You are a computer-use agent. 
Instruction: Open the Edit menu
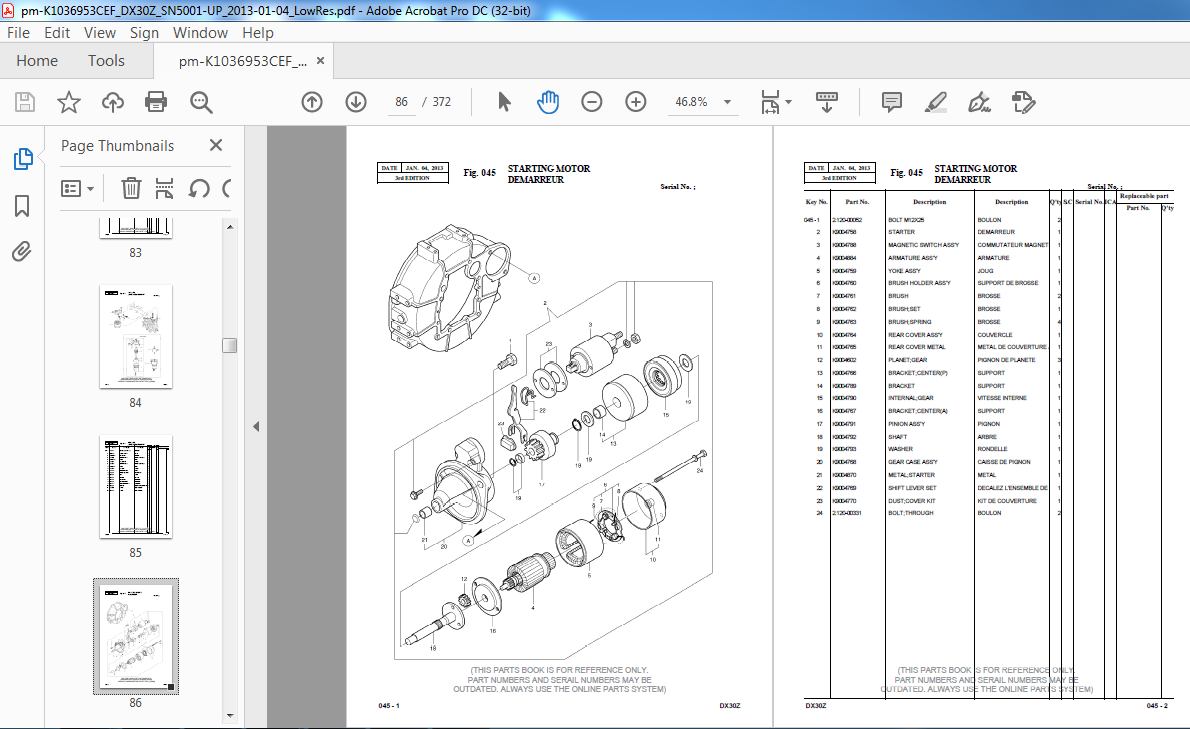tap(57, 33)
